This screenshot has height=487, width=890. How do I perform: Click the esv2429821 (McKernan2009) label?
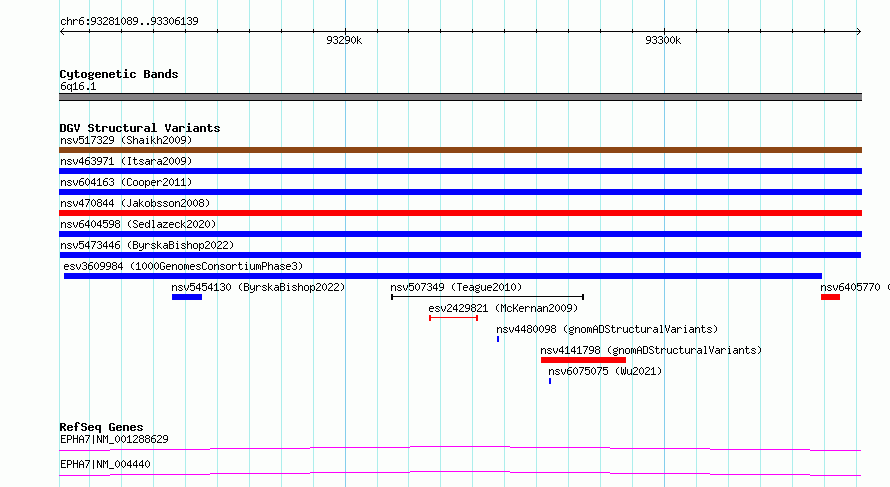point(503,308)
